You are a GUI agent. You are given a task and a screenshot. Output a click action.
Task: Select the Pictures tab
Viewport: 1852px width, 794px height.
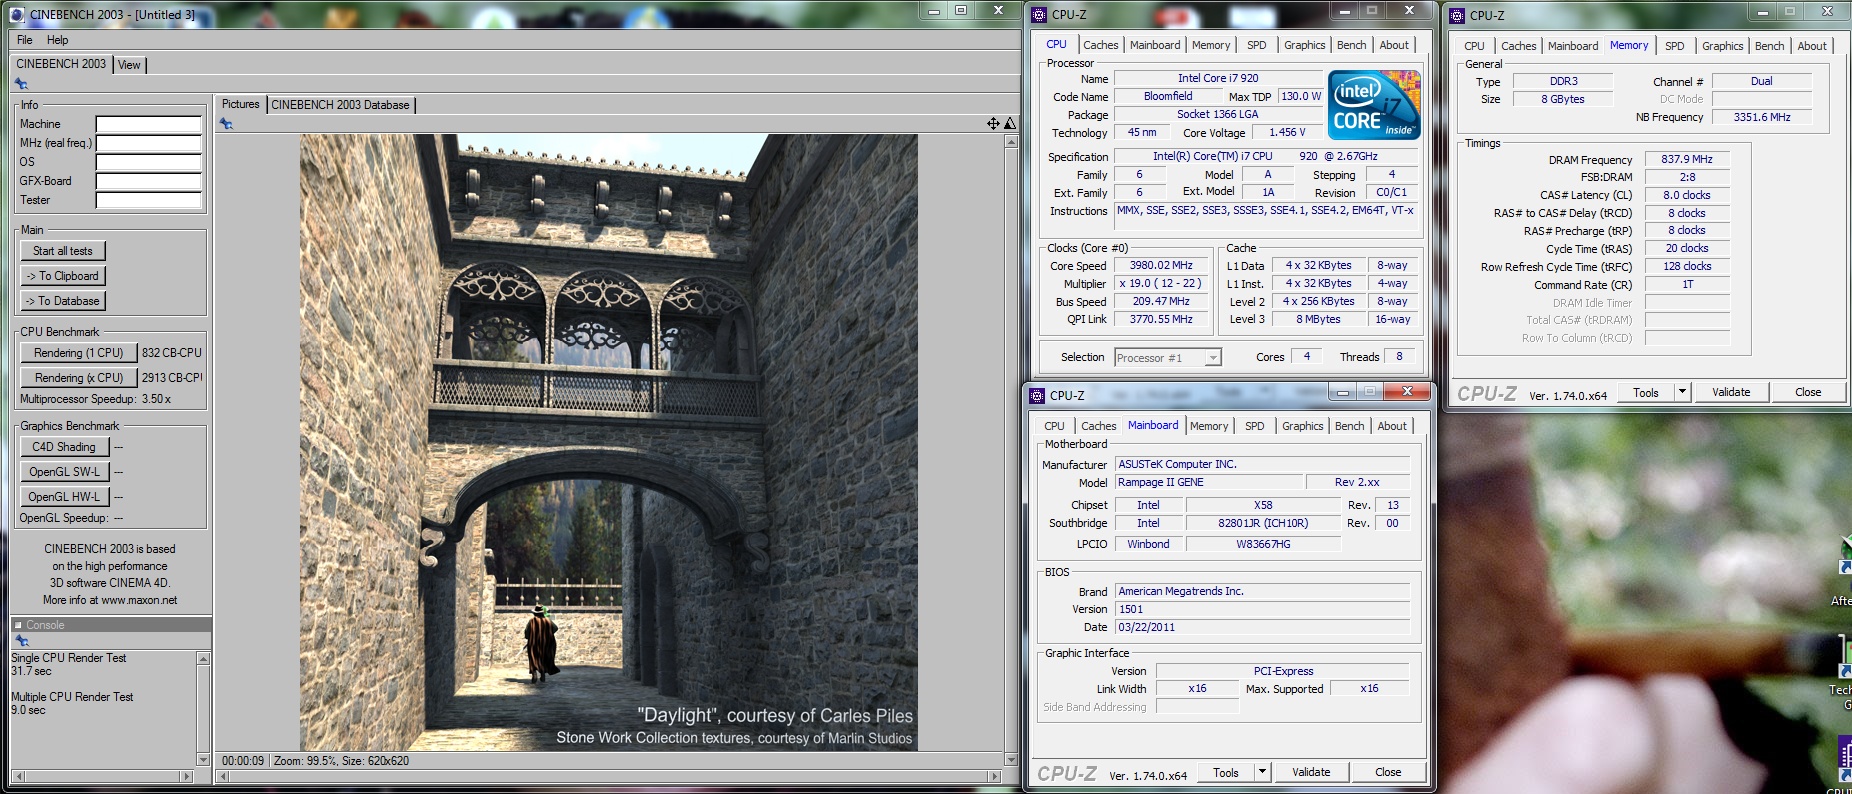240,104
